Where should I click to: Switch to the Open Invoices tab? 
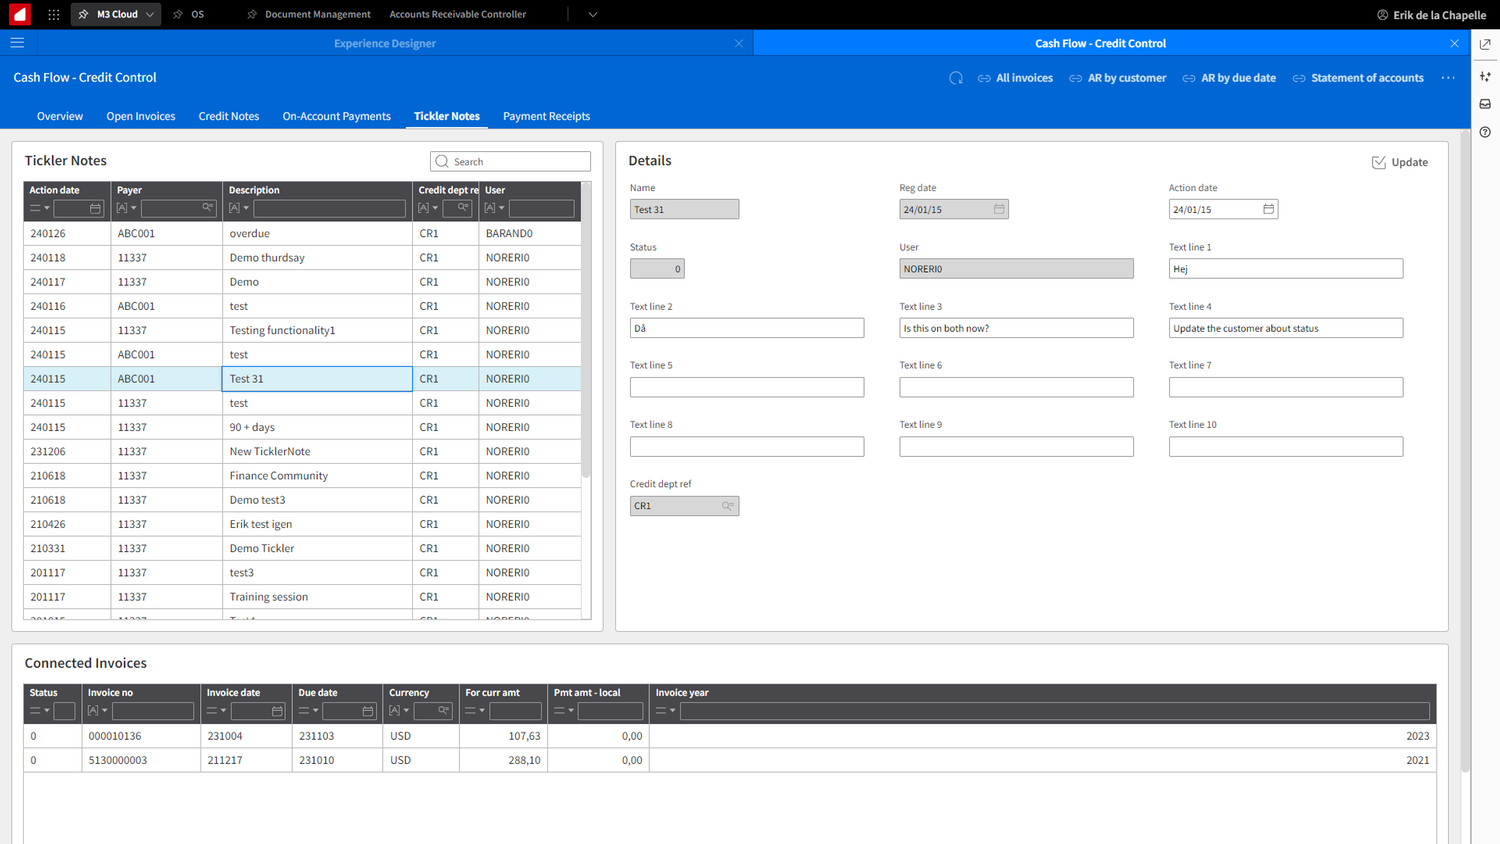(x=140, y=116)
